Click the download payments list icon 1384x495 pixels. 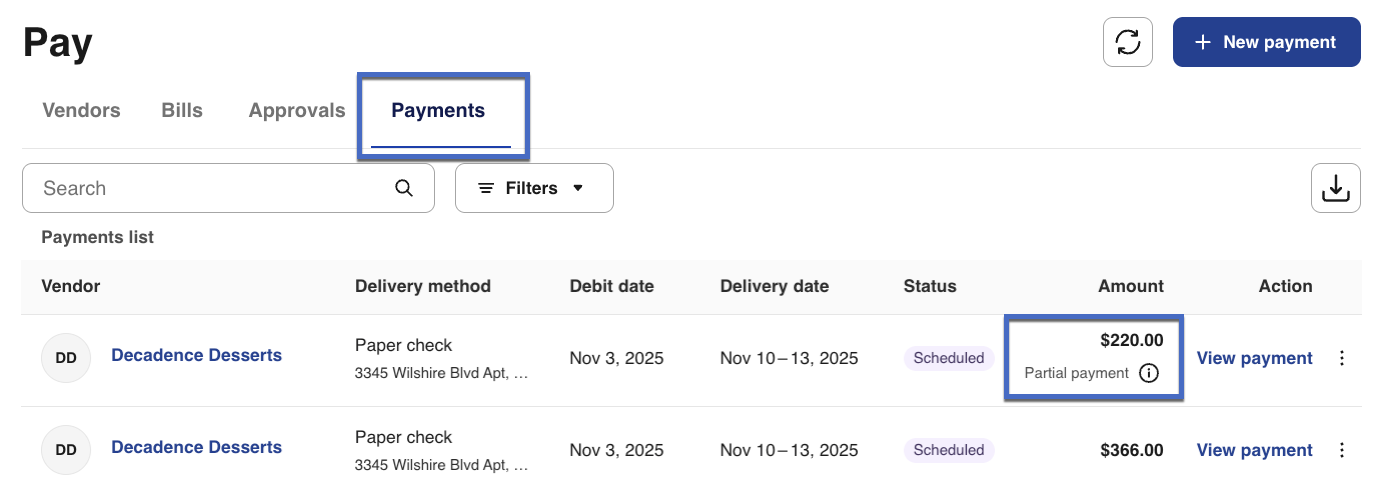point(1335,188)
